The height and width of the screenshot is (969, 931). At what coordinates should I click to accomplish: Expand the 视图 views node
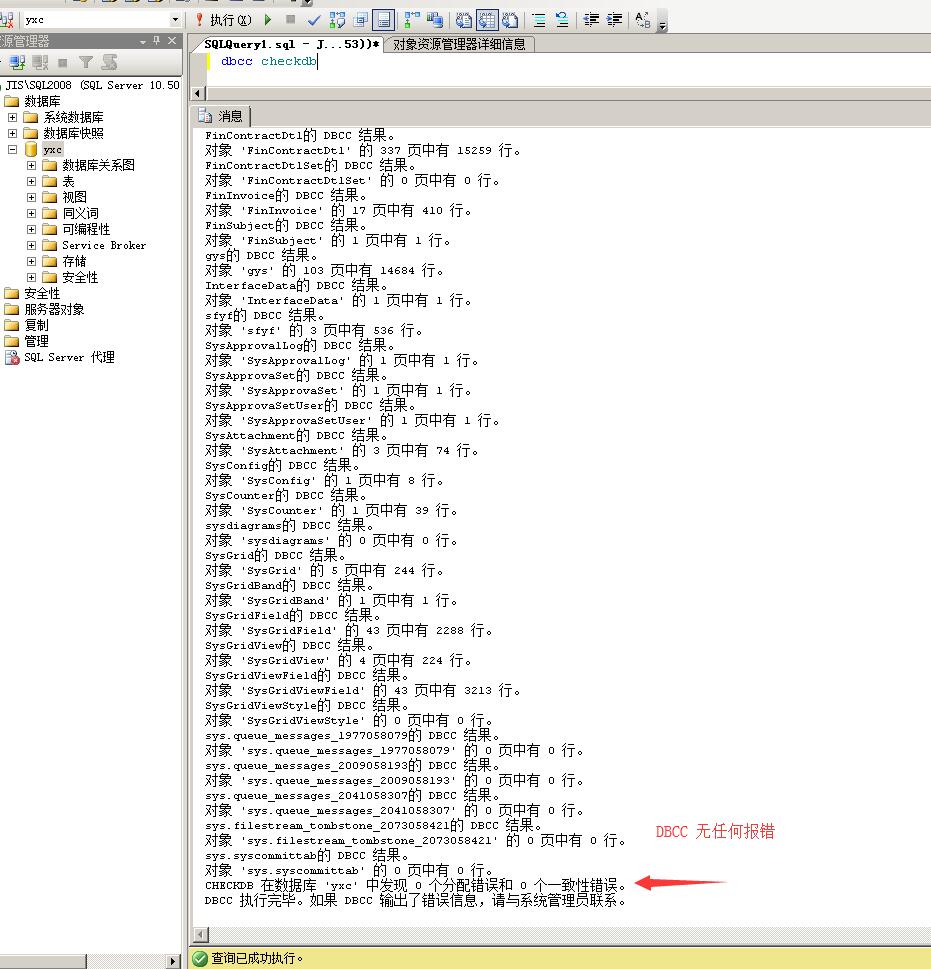pos(32,197)
